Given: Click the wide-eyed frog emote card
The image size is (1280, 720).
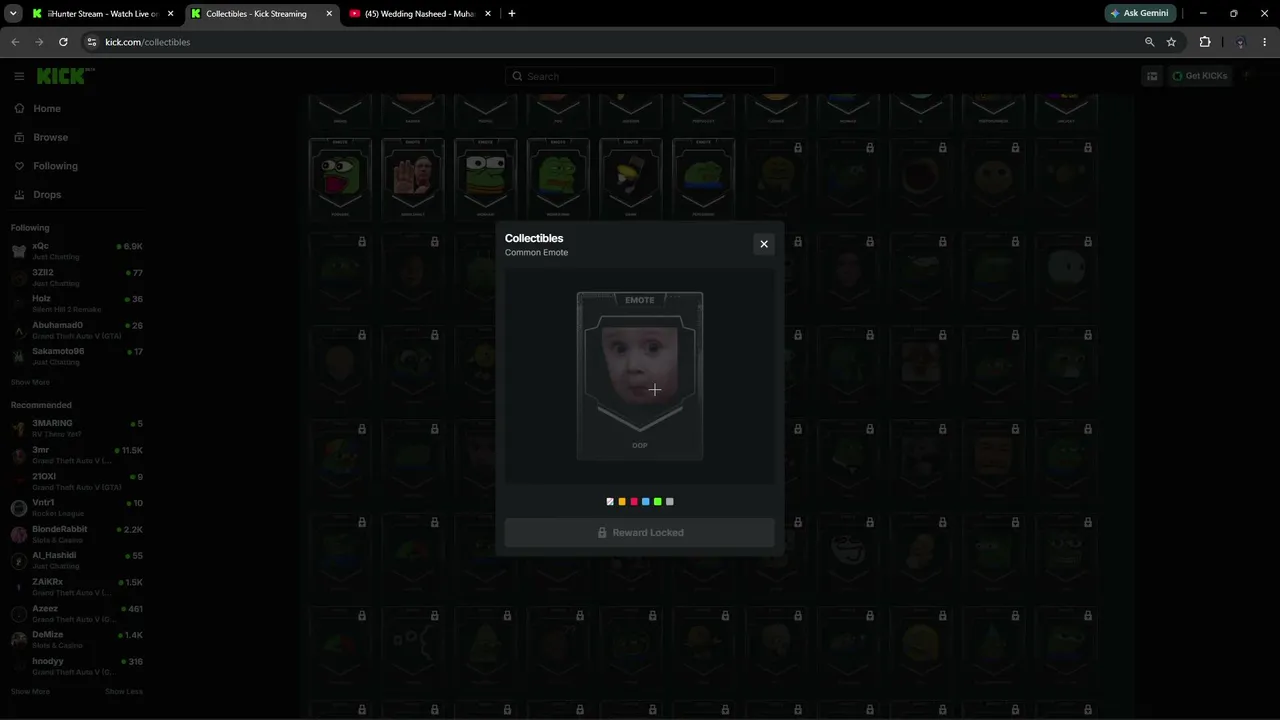Looking at the screenshot, I should tap(486, 178).
